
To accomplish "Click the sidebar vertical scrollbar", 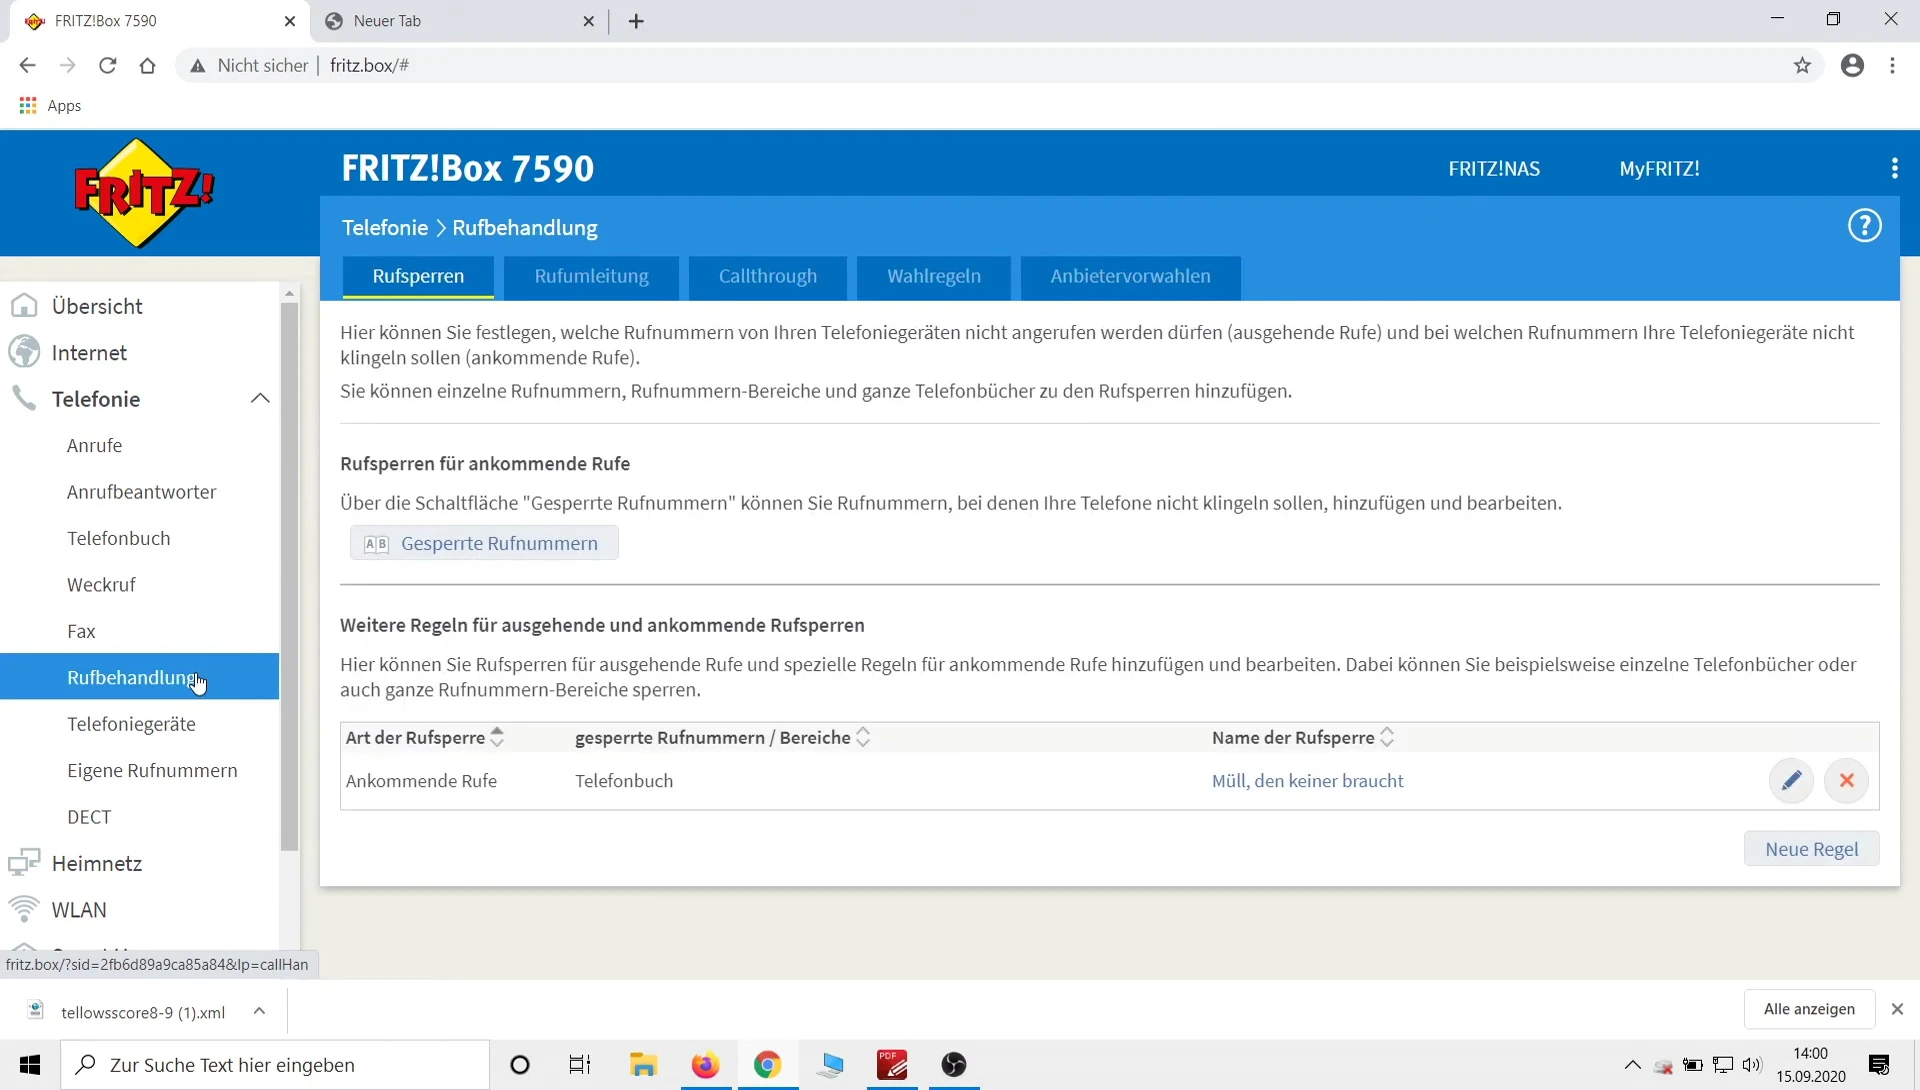I will pyautogui.click(x=290, y=577).
